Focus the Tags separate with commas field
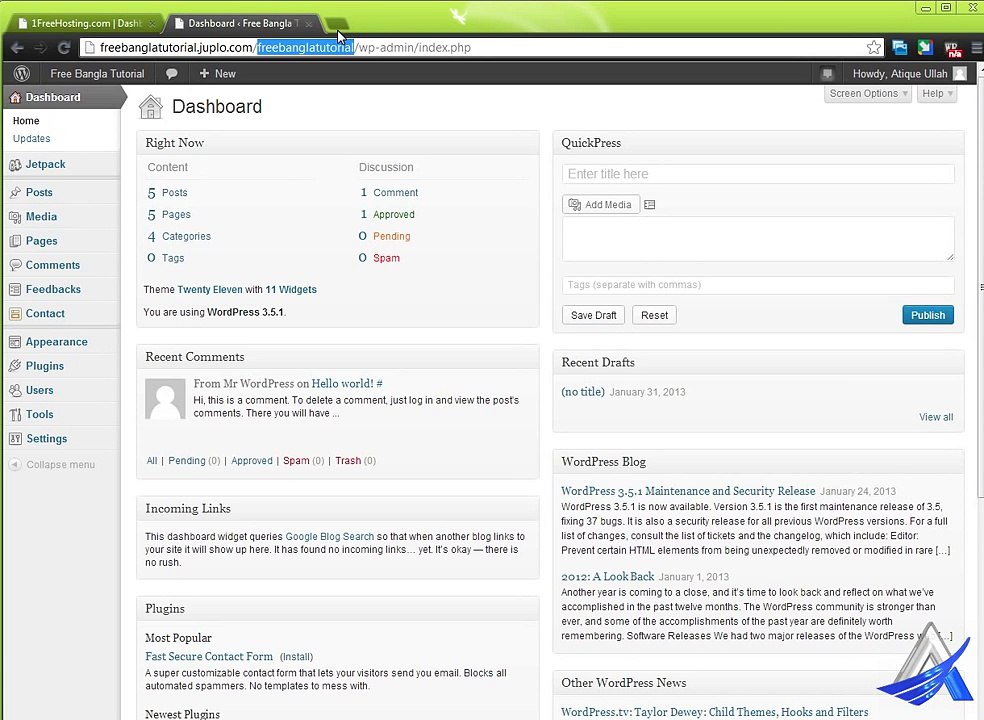The height and width of the screenshot is (720, 984). (758, 285)
